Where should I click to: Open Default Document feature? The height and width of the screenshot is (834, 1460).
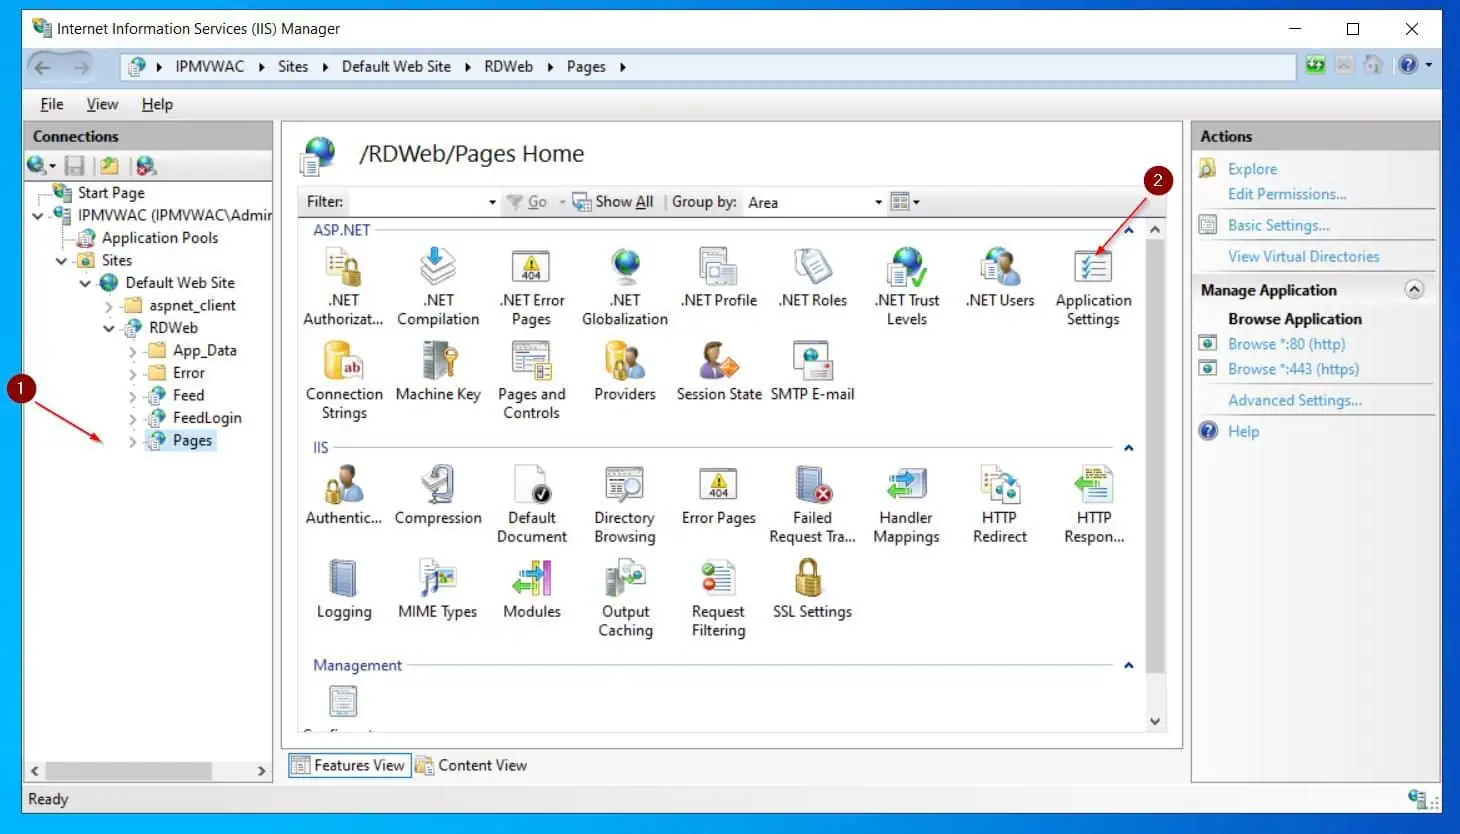[531, 505]
